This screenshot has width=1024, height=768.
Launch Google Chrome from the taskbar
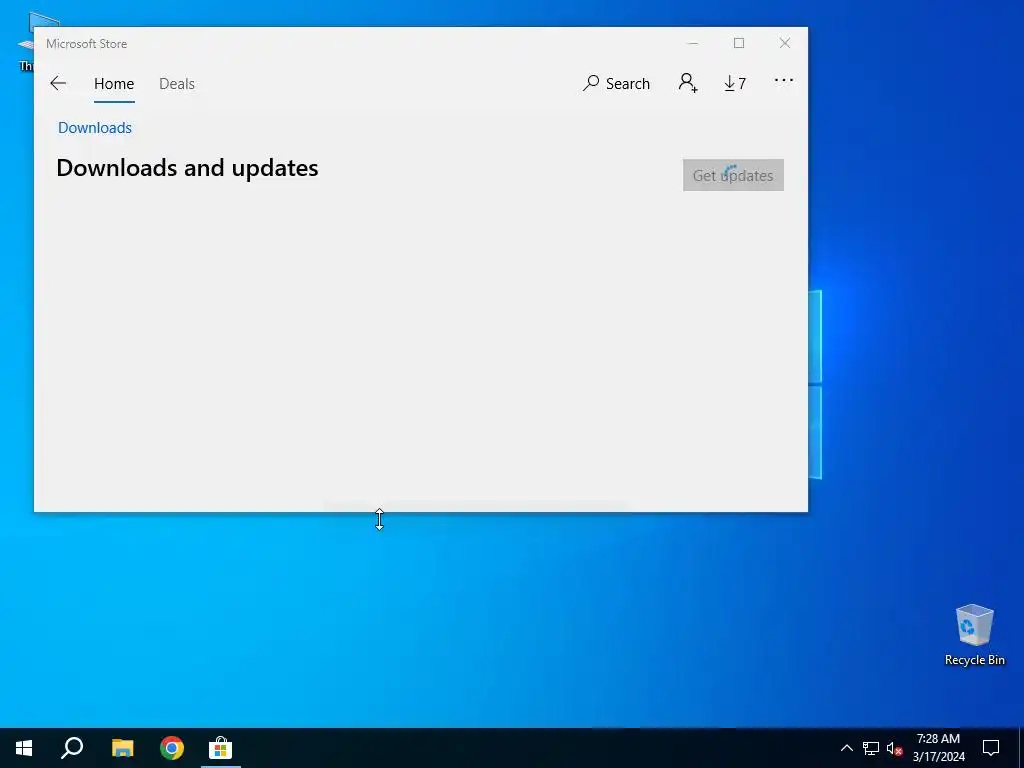[x=172, y=748]
